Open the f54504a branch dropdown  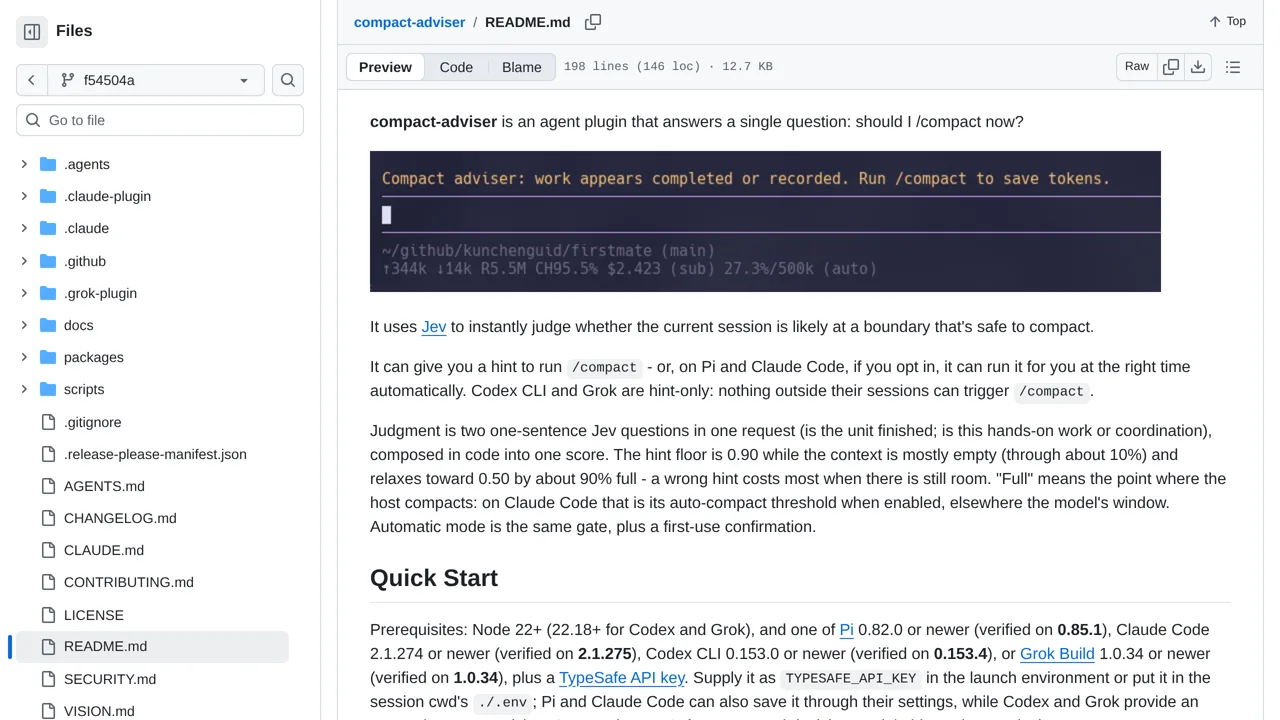click(155, 80)
